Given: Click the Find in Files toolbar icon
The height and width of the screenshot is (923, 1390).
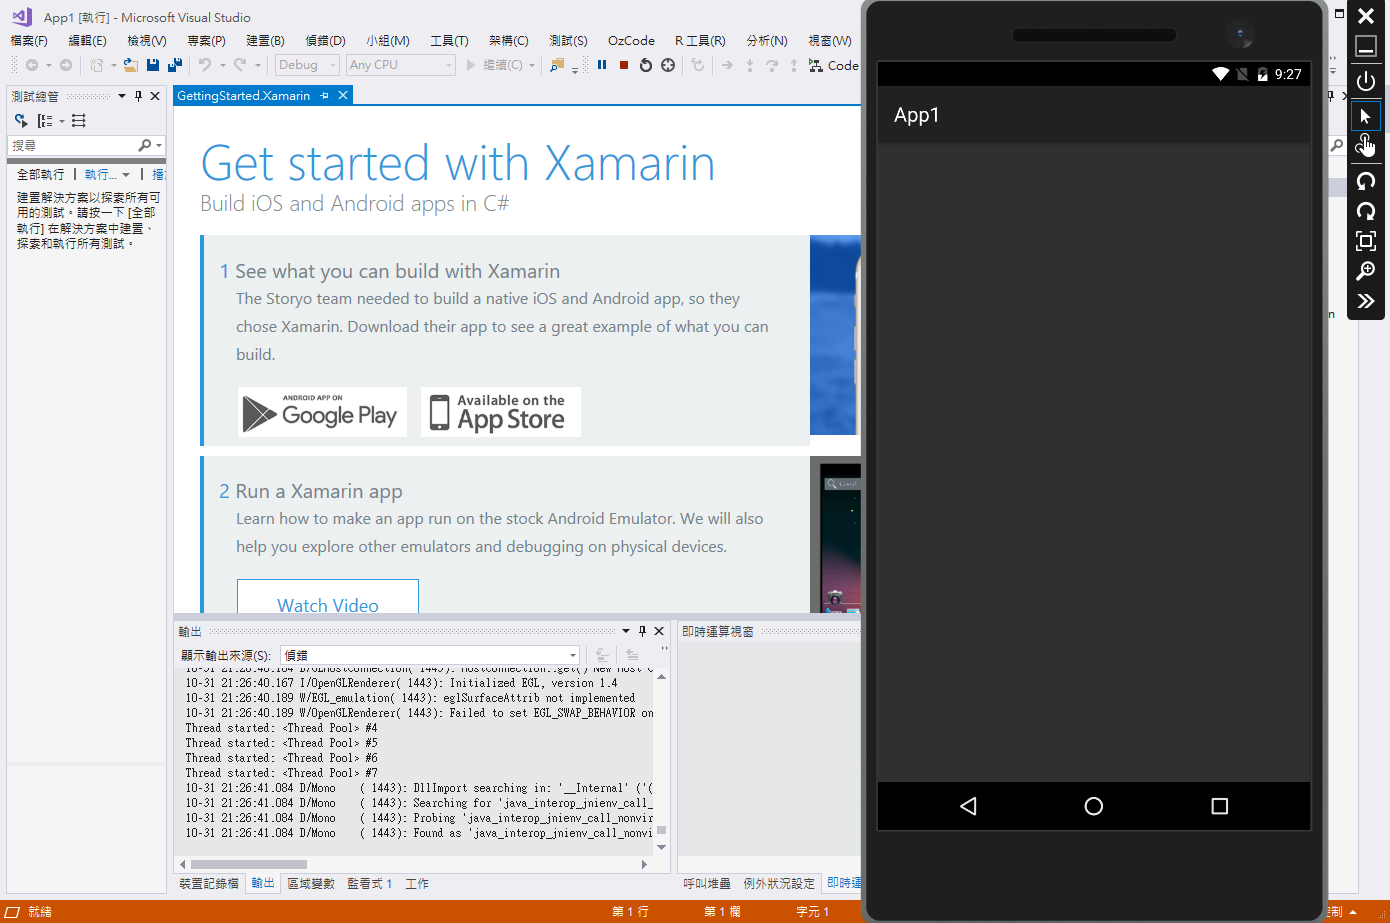Looking at the screenshot, I should coord(557,65).
